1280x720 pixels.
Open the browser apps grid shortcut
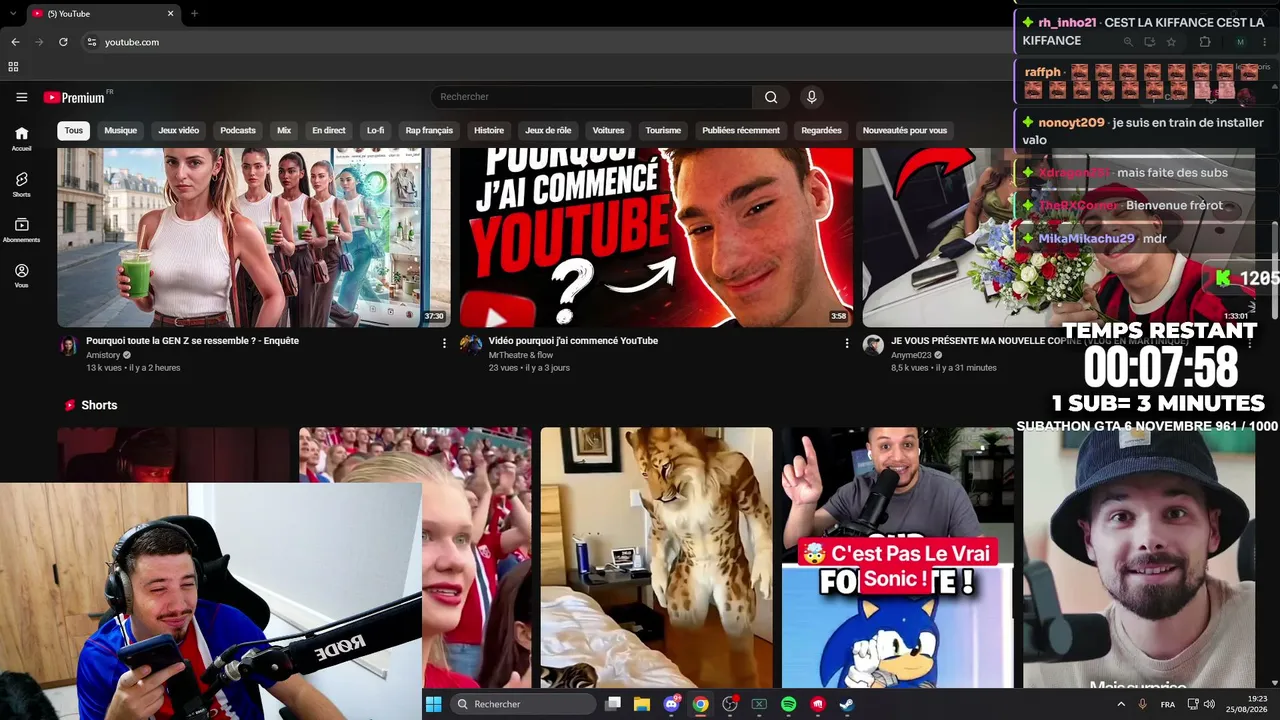click(x=13, y=67)
